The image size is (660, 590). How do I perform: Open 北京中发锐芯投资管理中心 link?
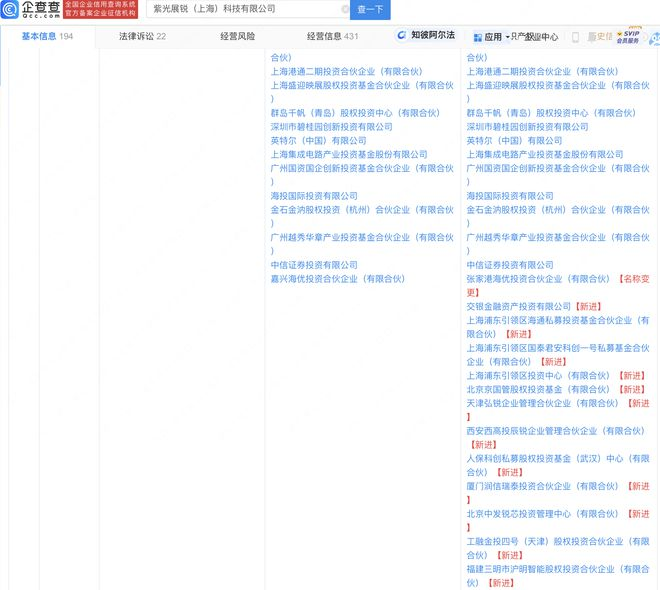(x=542, y=513)
